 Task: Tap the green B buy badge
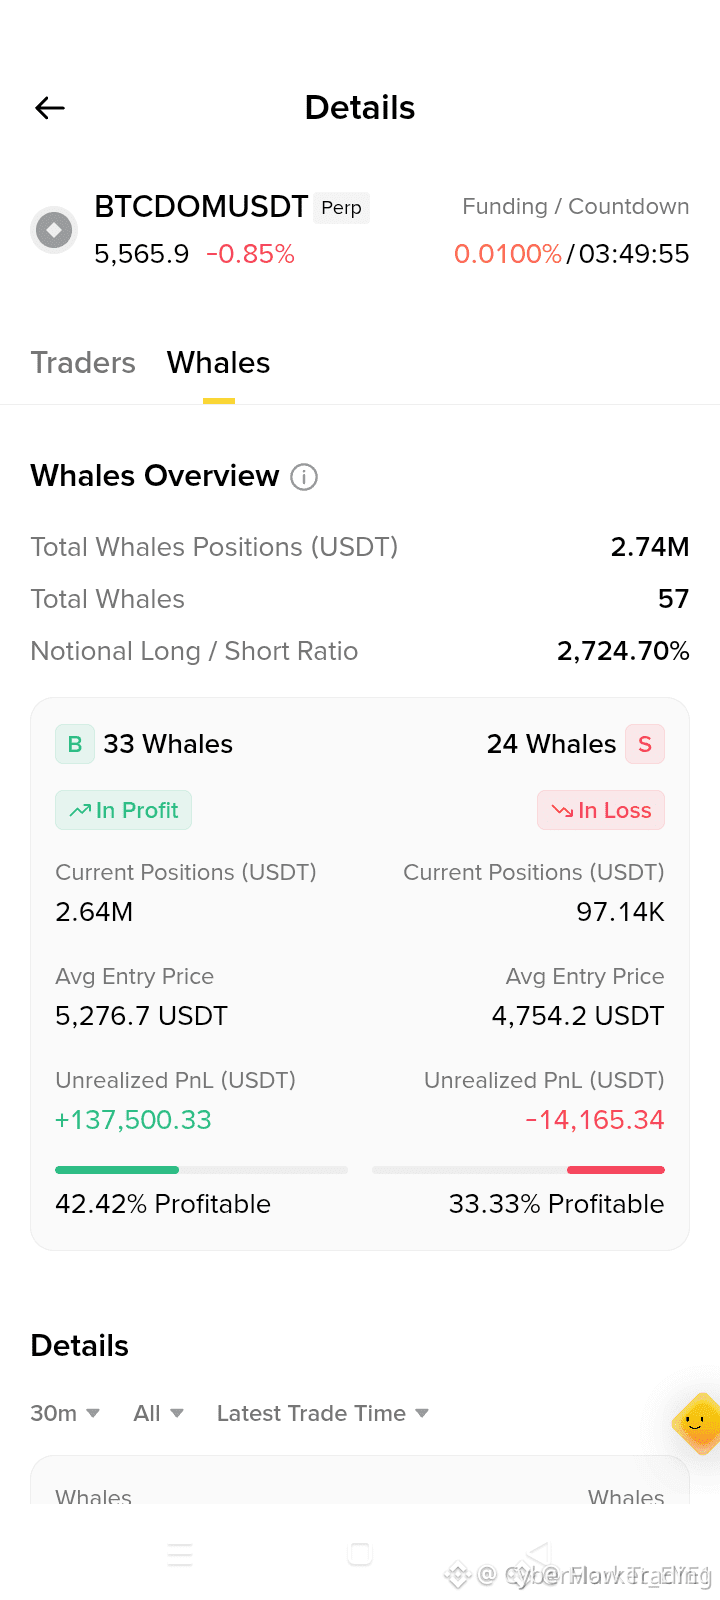[x=75, y=744]
